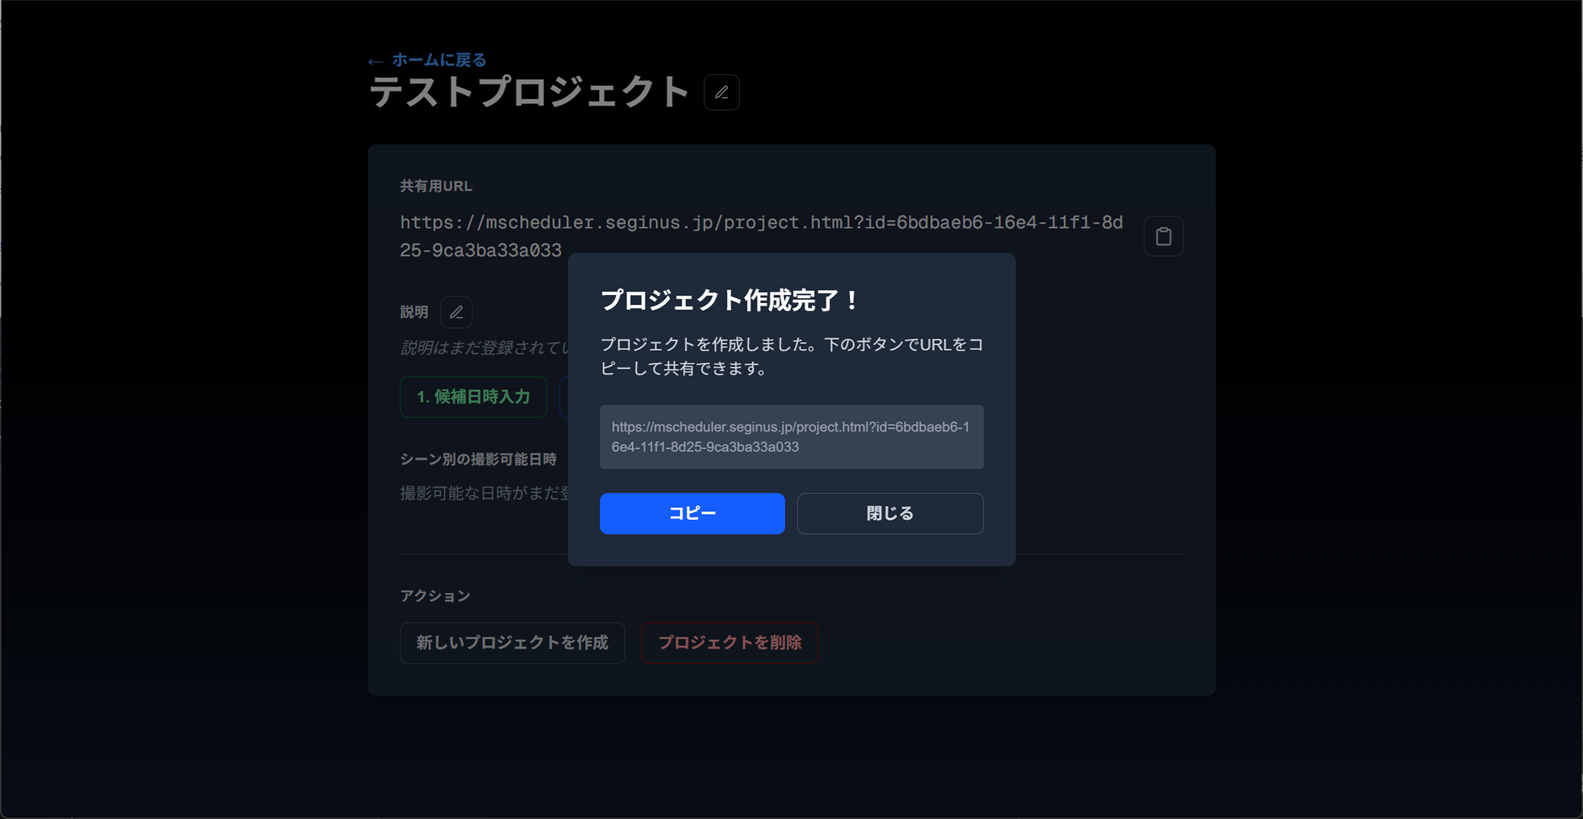Screen dimensions: 1583x819
Task: Copy the shared URL using the clipboard icon
Action: [1163, 237]
